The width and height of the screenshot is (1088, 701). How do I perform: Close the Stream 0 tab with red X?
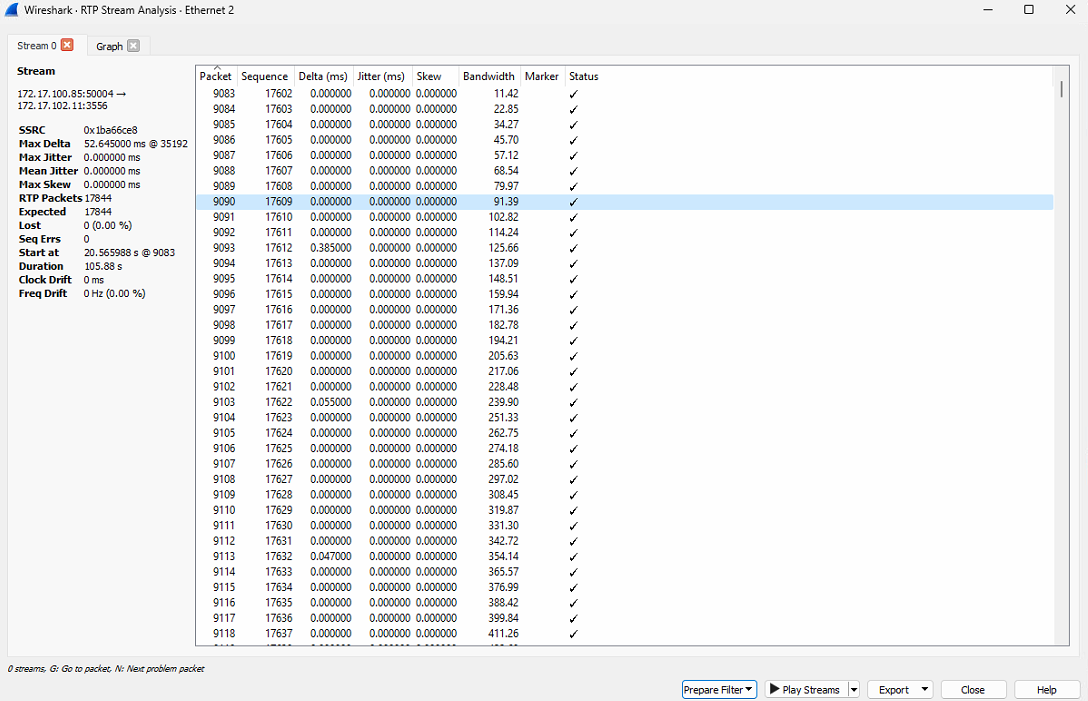tap(67, 45)
